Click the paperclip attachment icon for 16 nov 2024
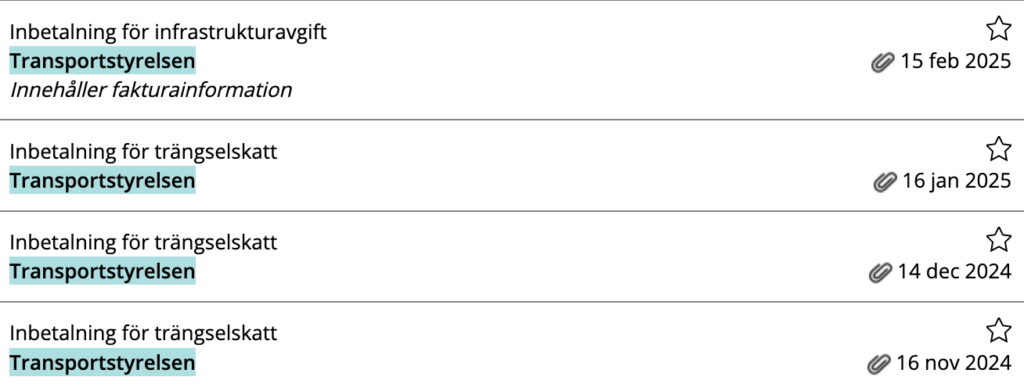This screenshot has width=1024, height=391. click(879, 362)
